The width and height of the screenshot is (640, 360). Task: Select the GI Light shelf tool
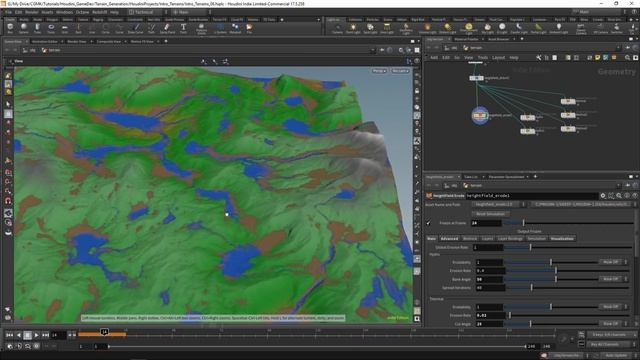502,28
